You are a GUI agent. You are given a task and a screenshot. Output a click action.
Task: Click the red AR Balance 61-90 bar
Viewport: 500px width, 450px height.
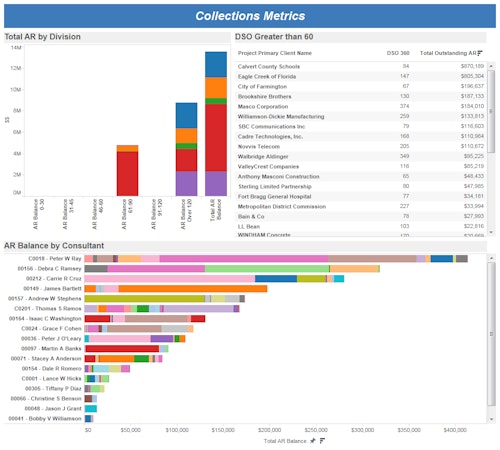pyautogui.click(x=127, y=174)
